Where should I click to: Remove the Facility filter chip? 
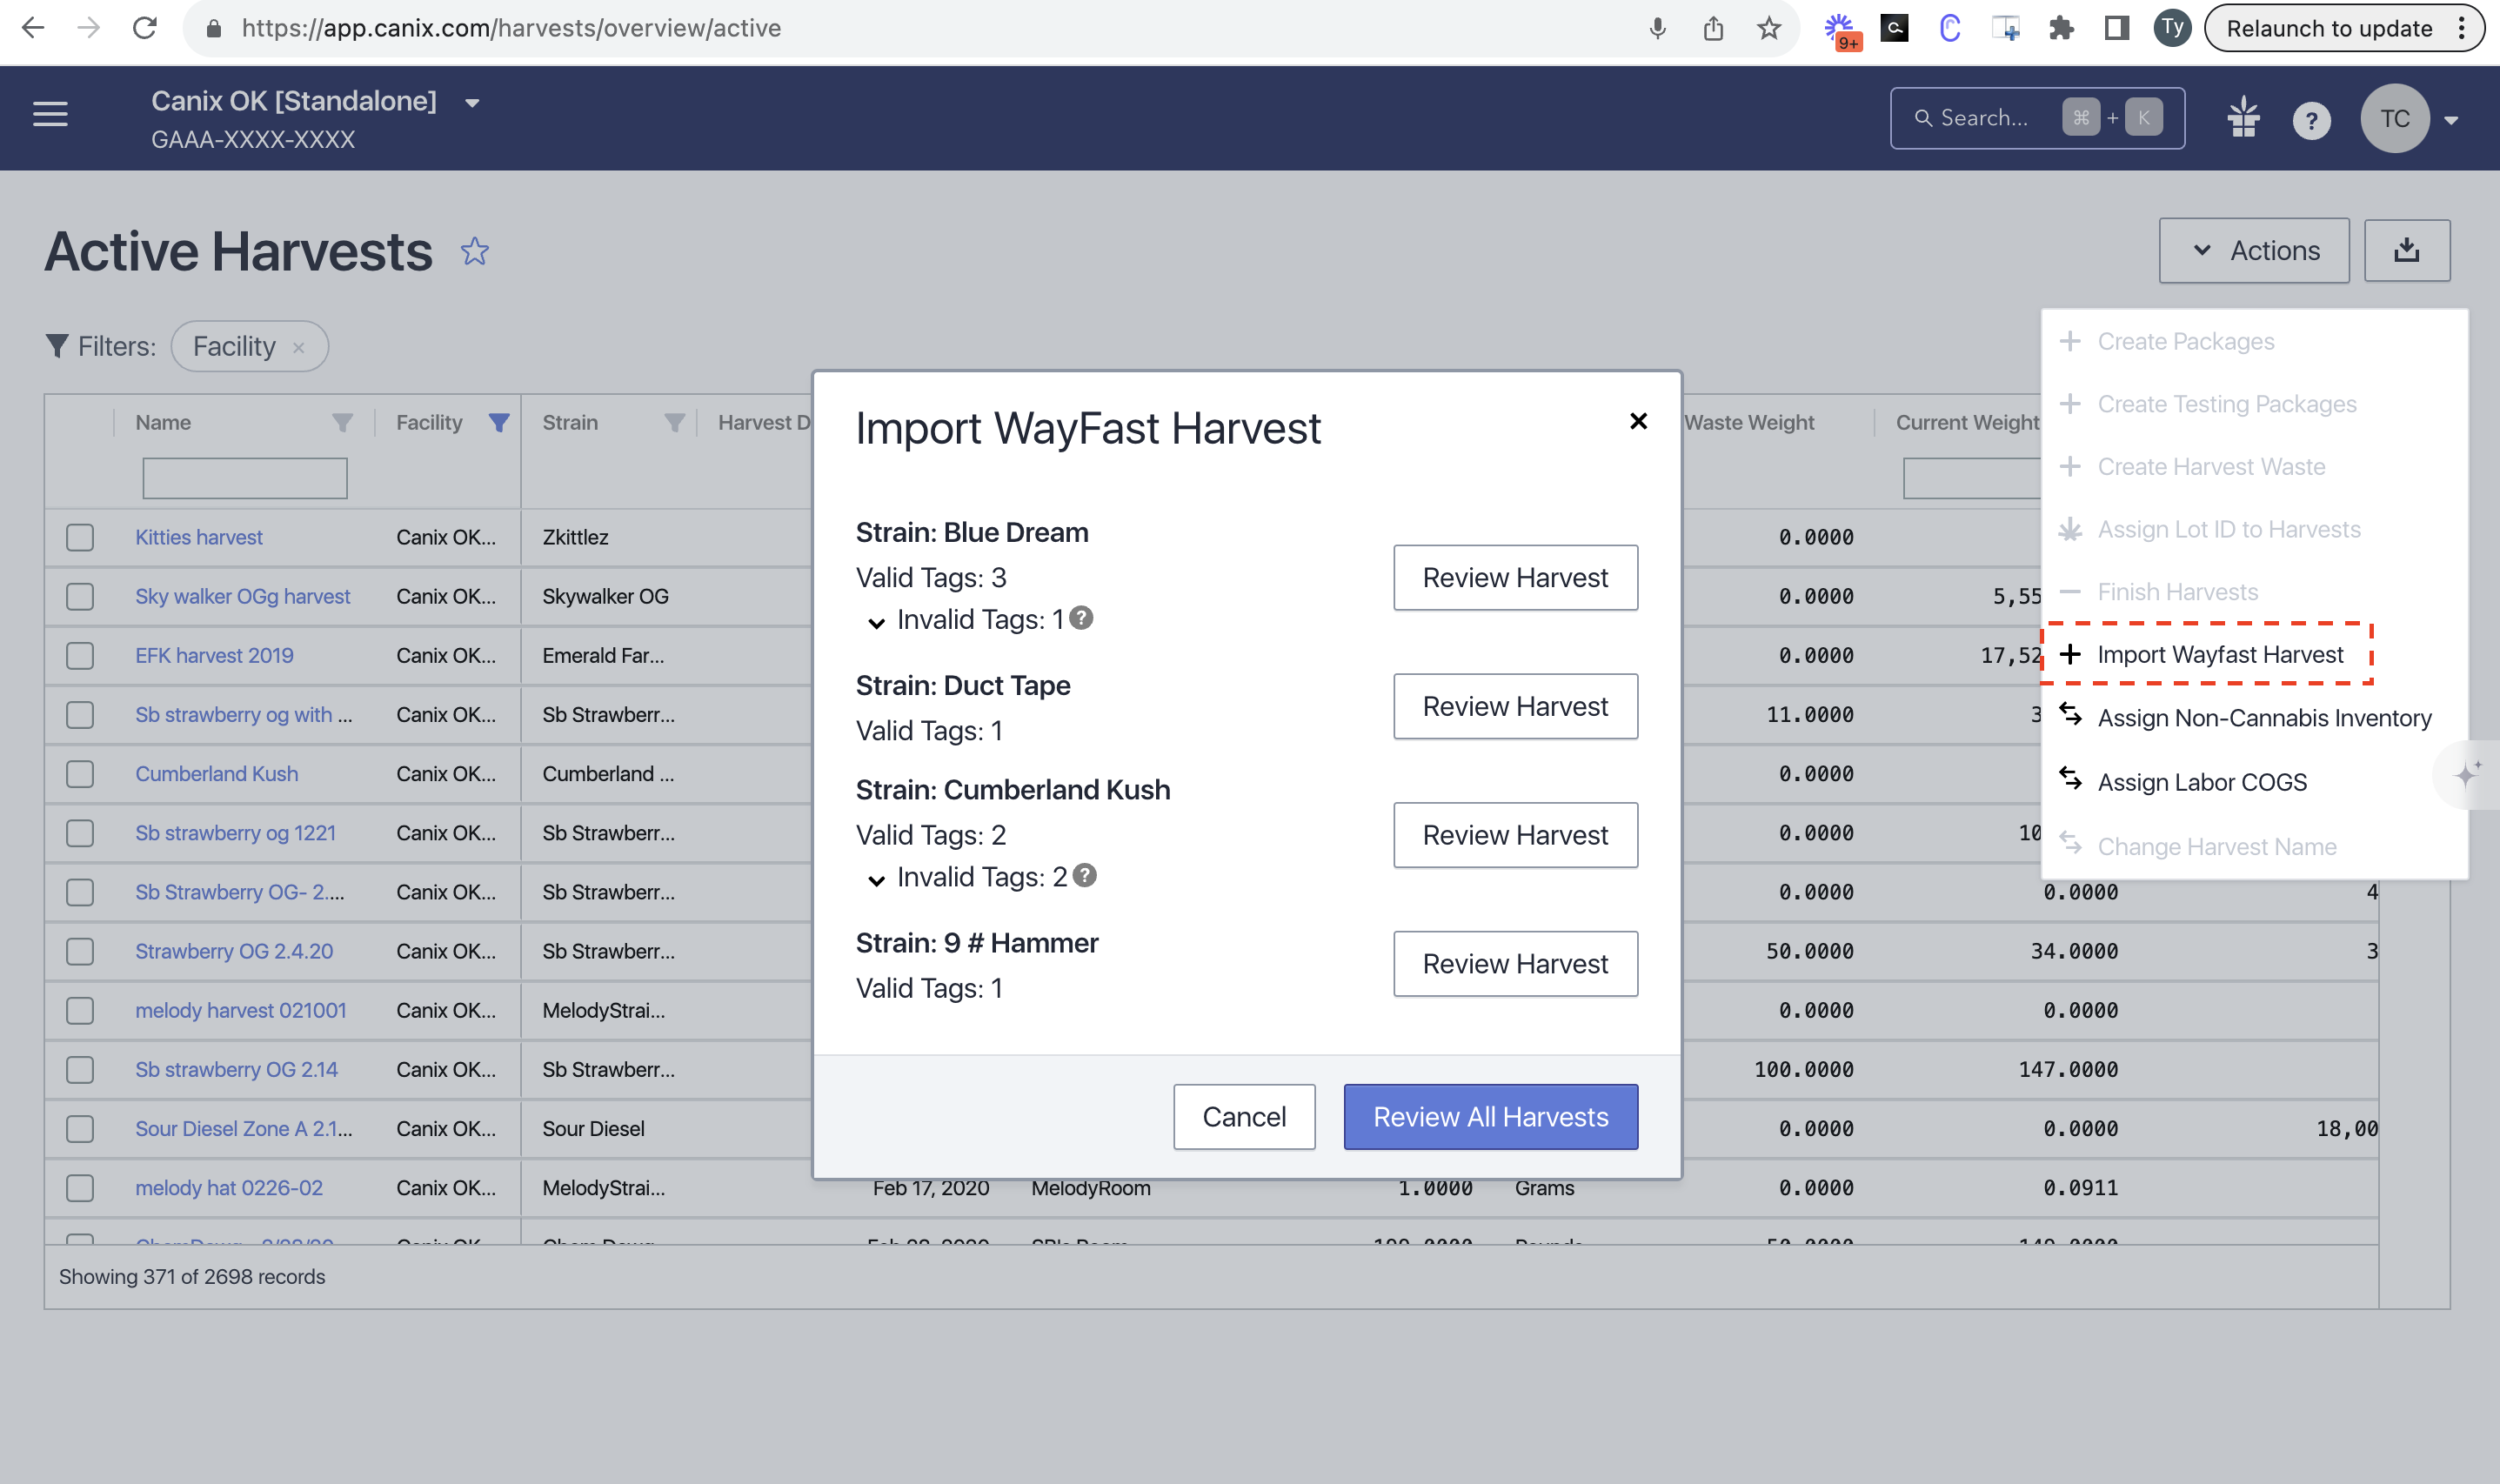(x=298, y=347)
